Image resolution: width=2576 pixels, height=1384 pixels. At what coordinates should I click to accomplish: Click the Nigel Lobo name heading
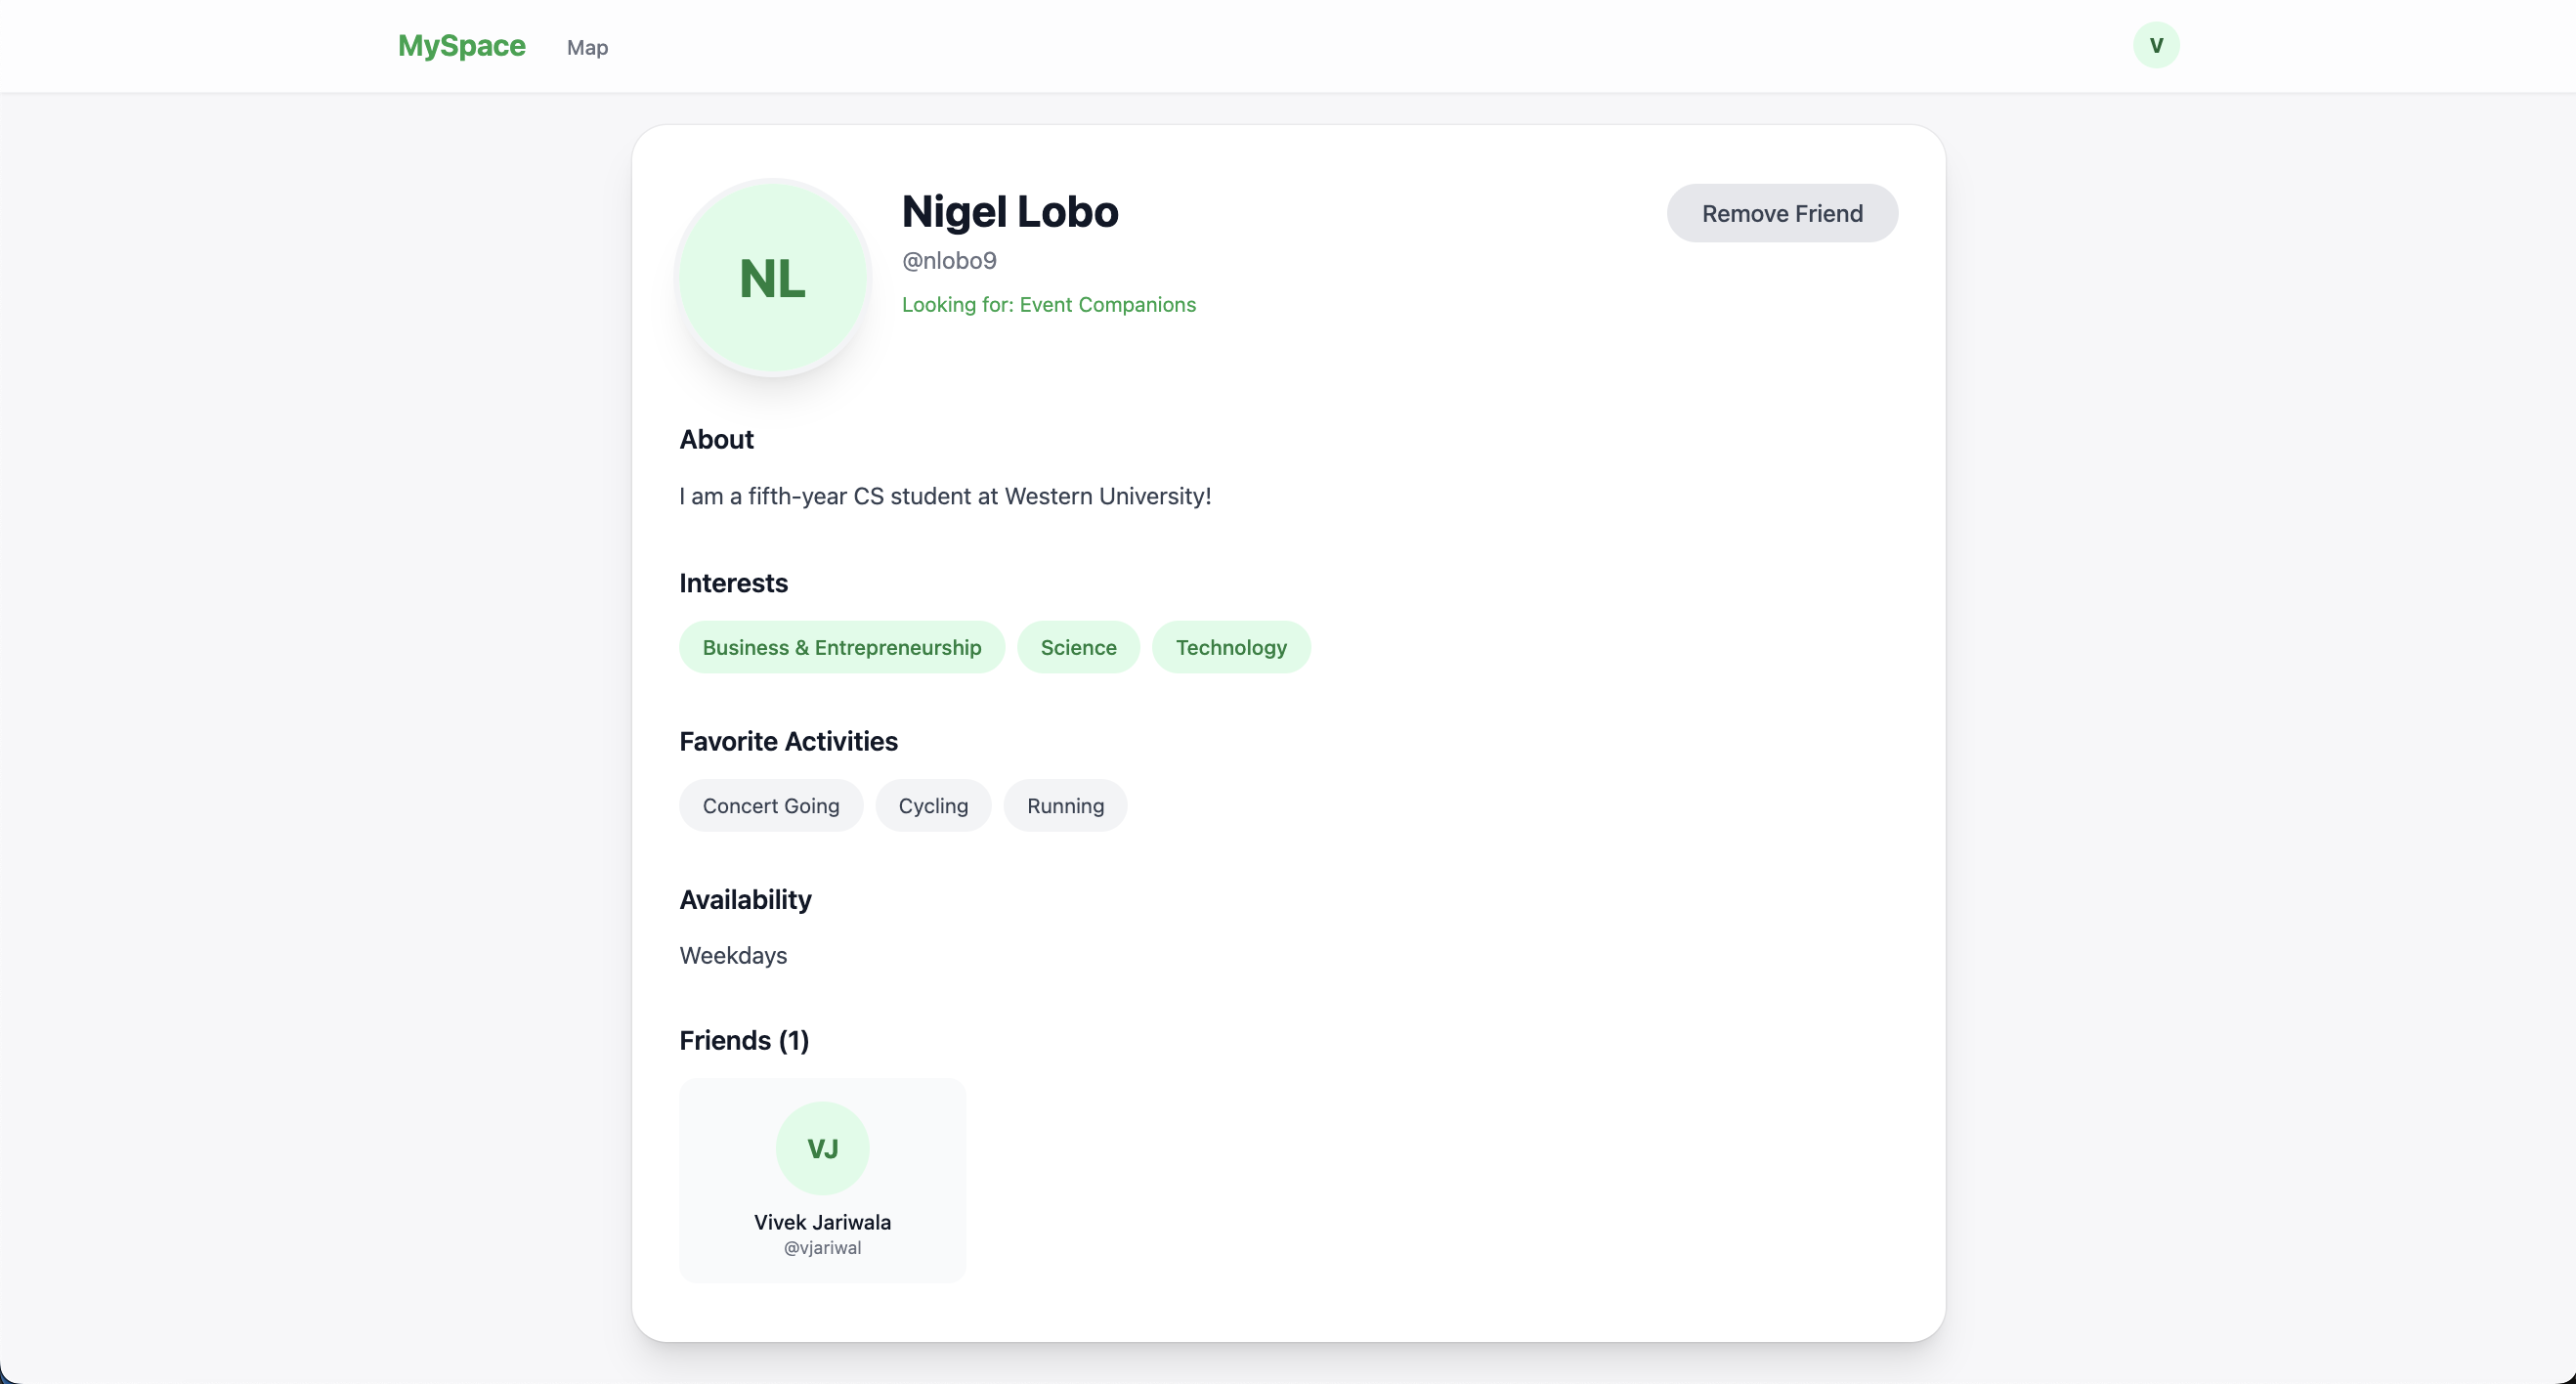coord(1010,212)
